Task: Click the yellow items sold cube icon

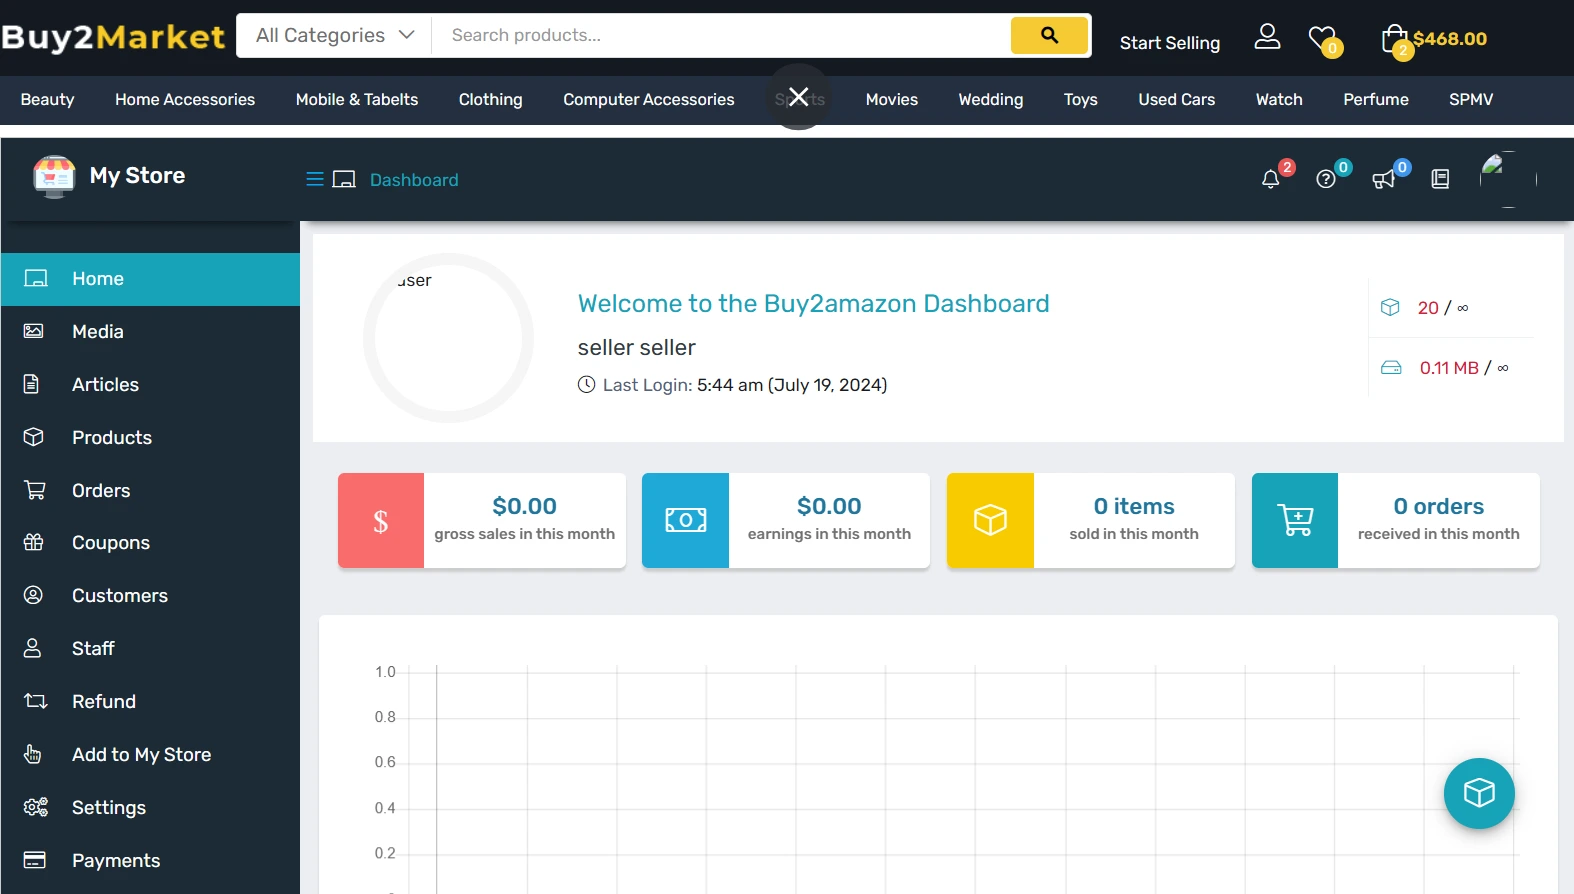Action: point(990,520)
